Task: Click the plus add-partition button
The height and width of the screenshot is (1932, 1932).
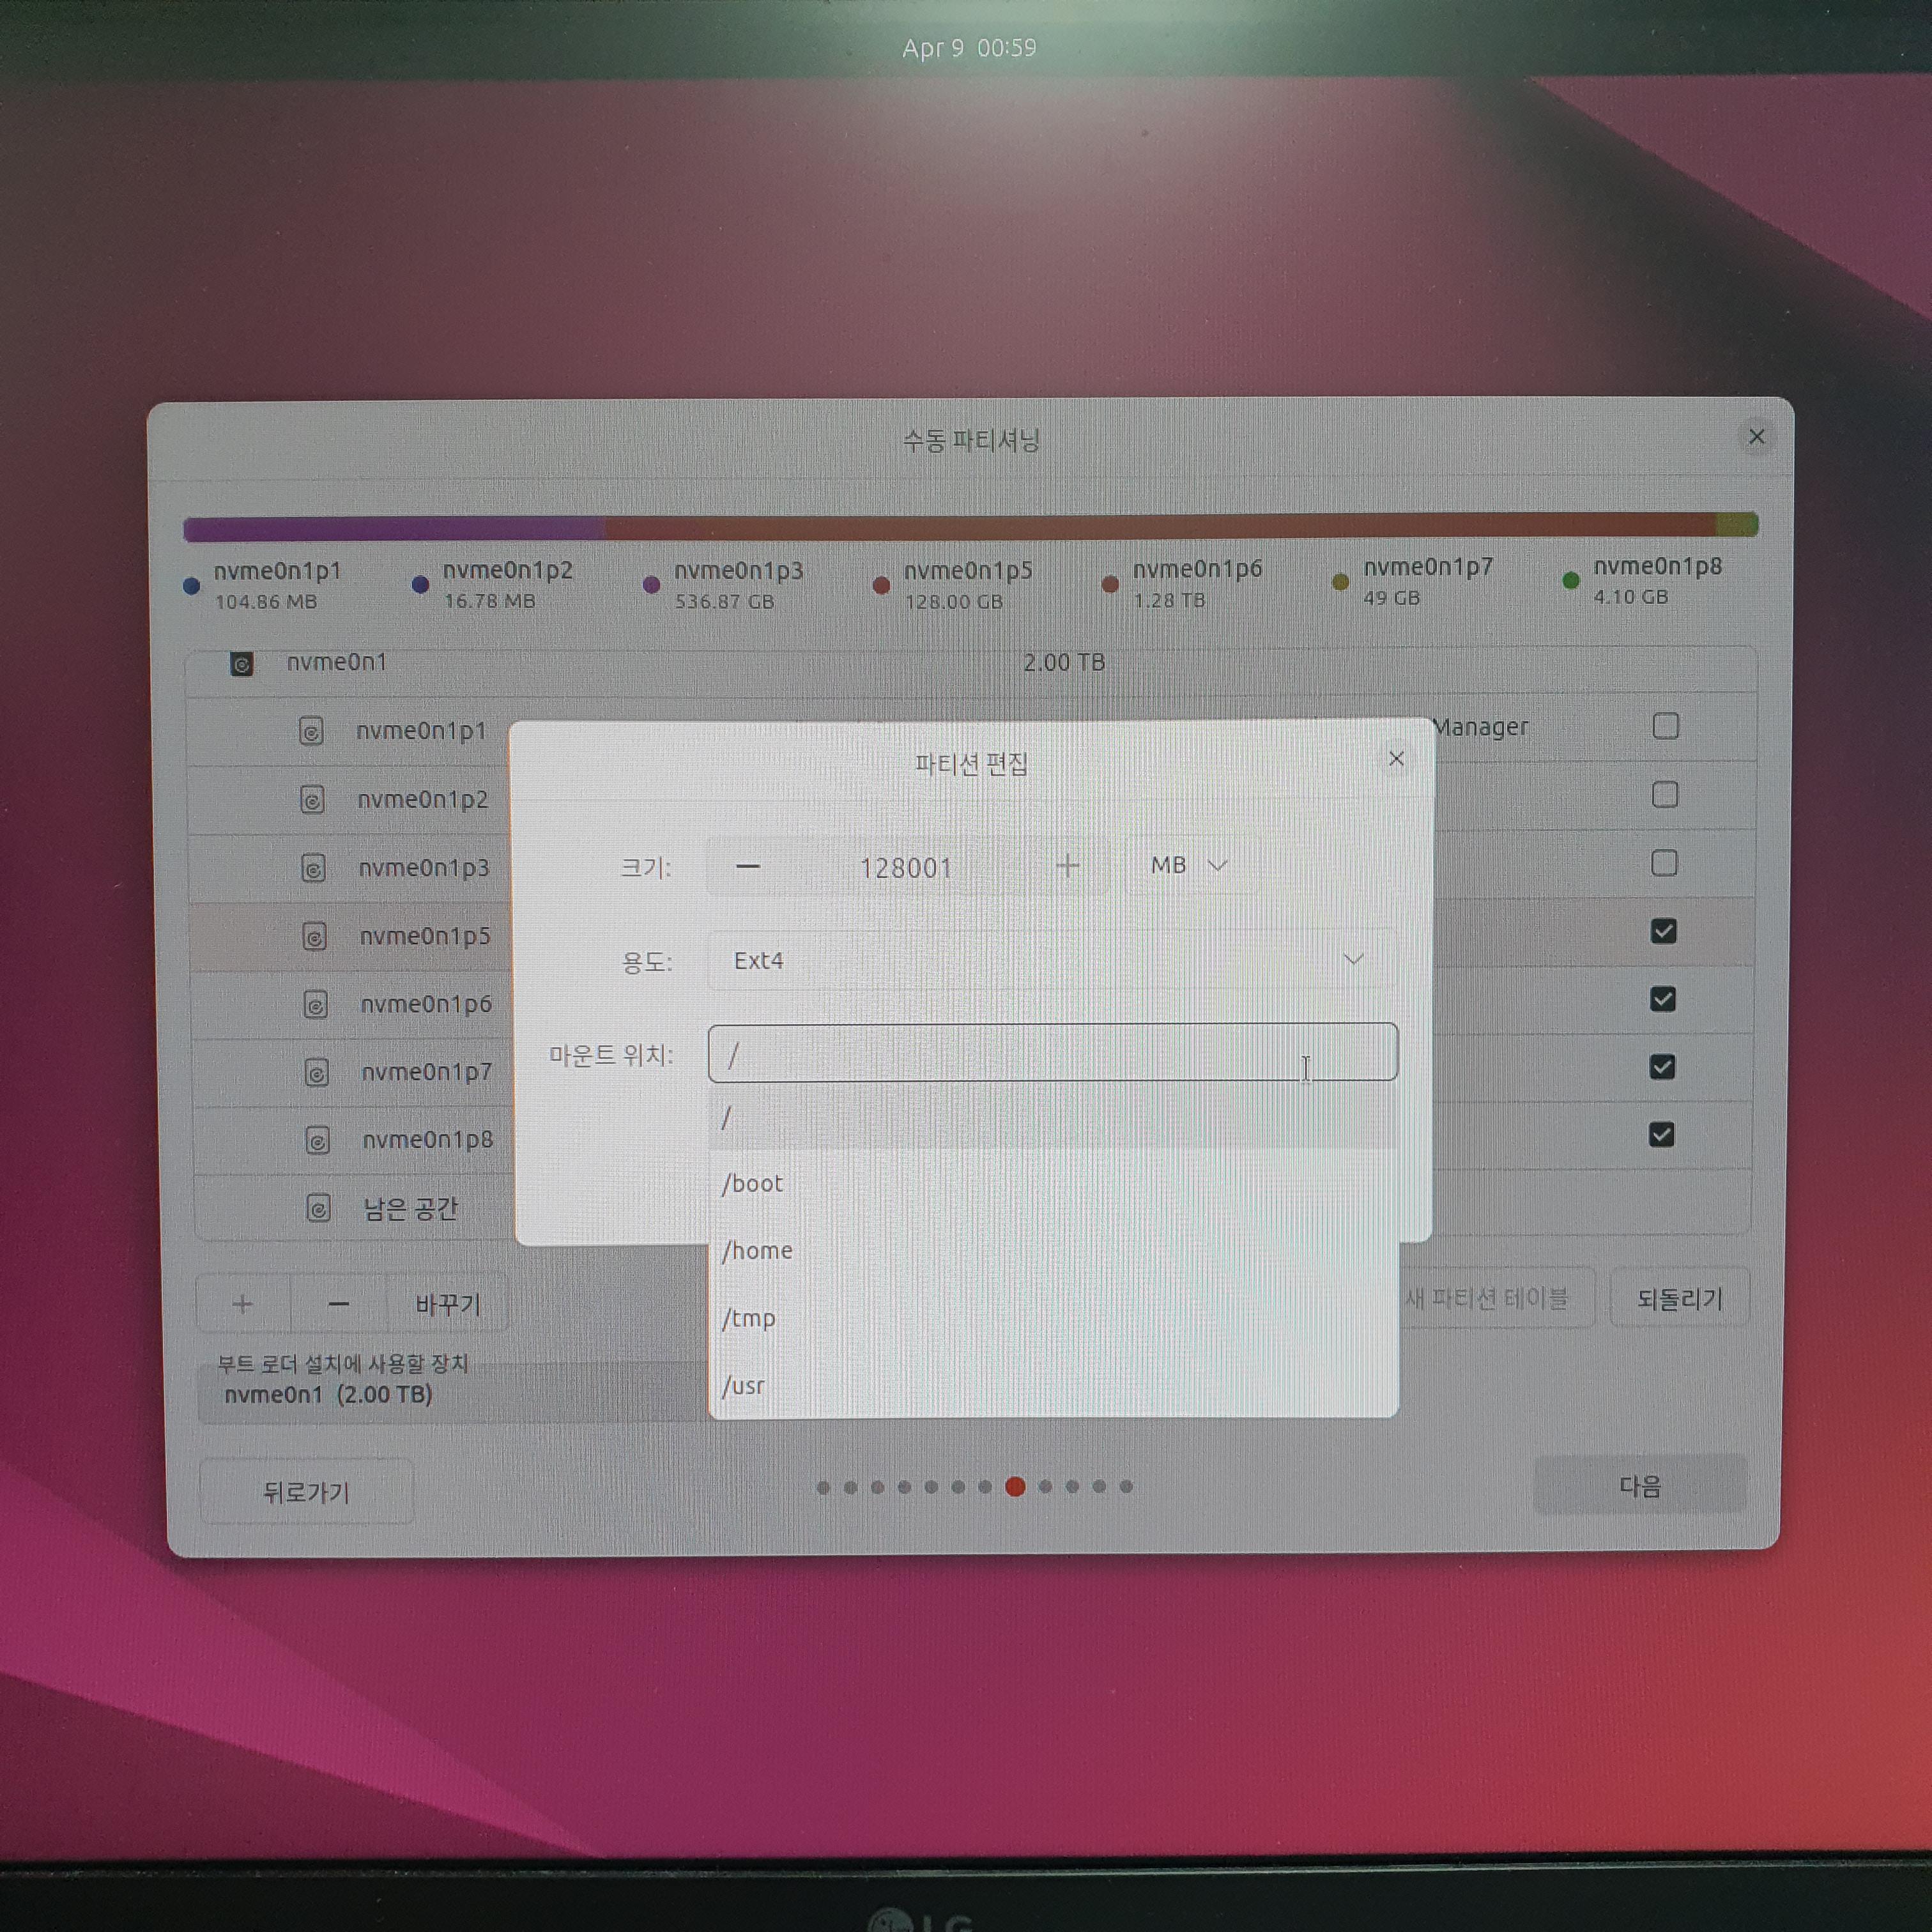Action: [x=243, y=1304]
